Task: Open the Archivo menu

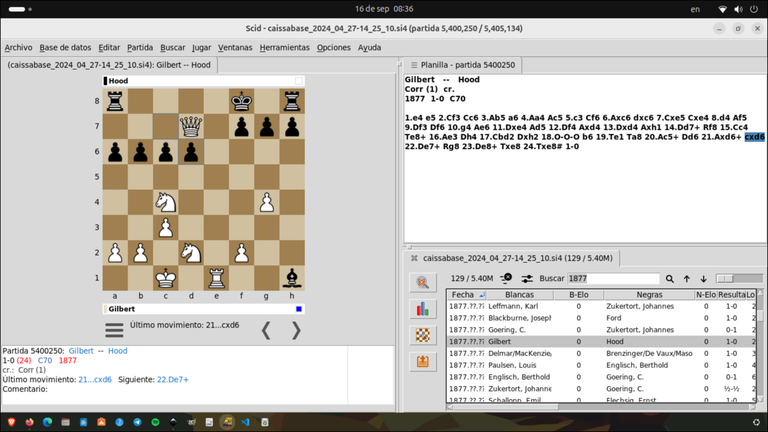Action: click(19, 48)
